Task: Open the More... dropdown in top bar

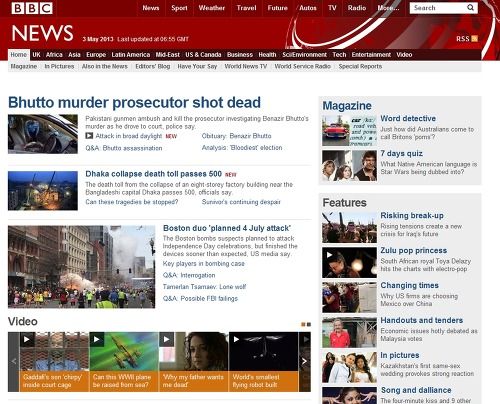Action: point(388,8)
